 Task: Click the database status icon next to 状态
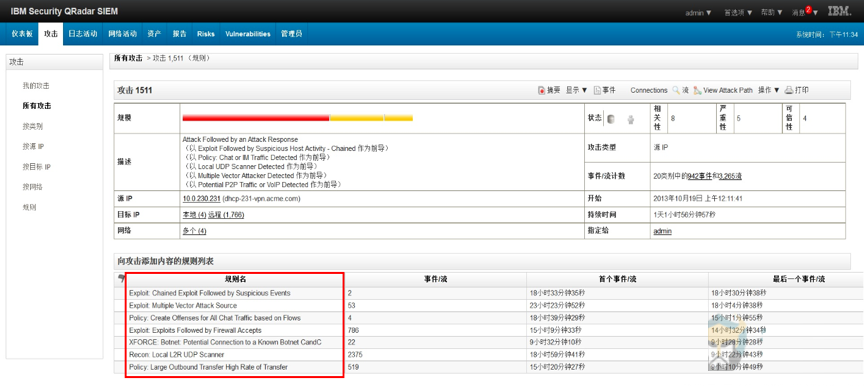pos(611,119)
